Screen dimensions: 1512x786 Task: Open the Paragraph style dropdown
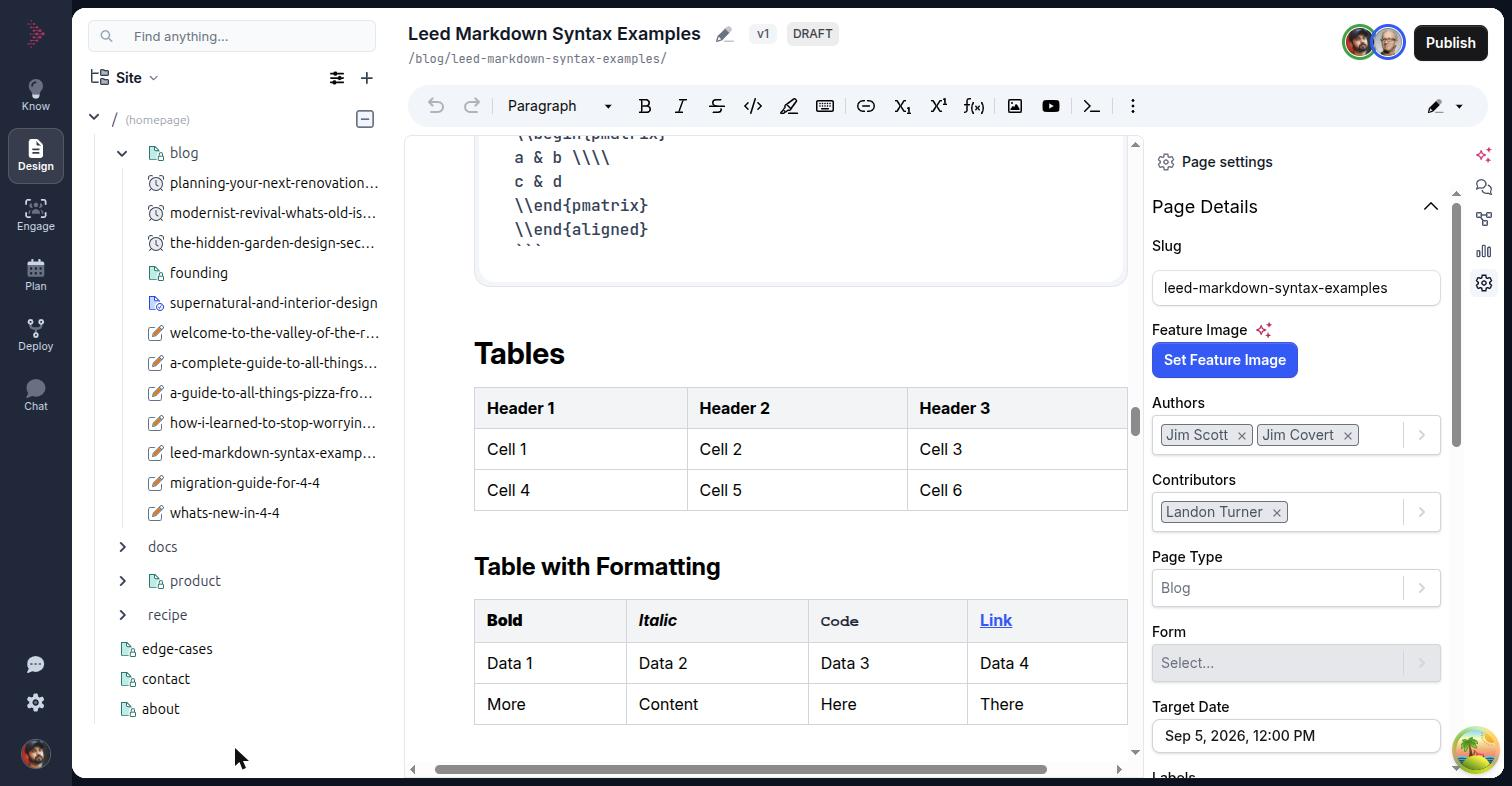(x=559, y=106)
